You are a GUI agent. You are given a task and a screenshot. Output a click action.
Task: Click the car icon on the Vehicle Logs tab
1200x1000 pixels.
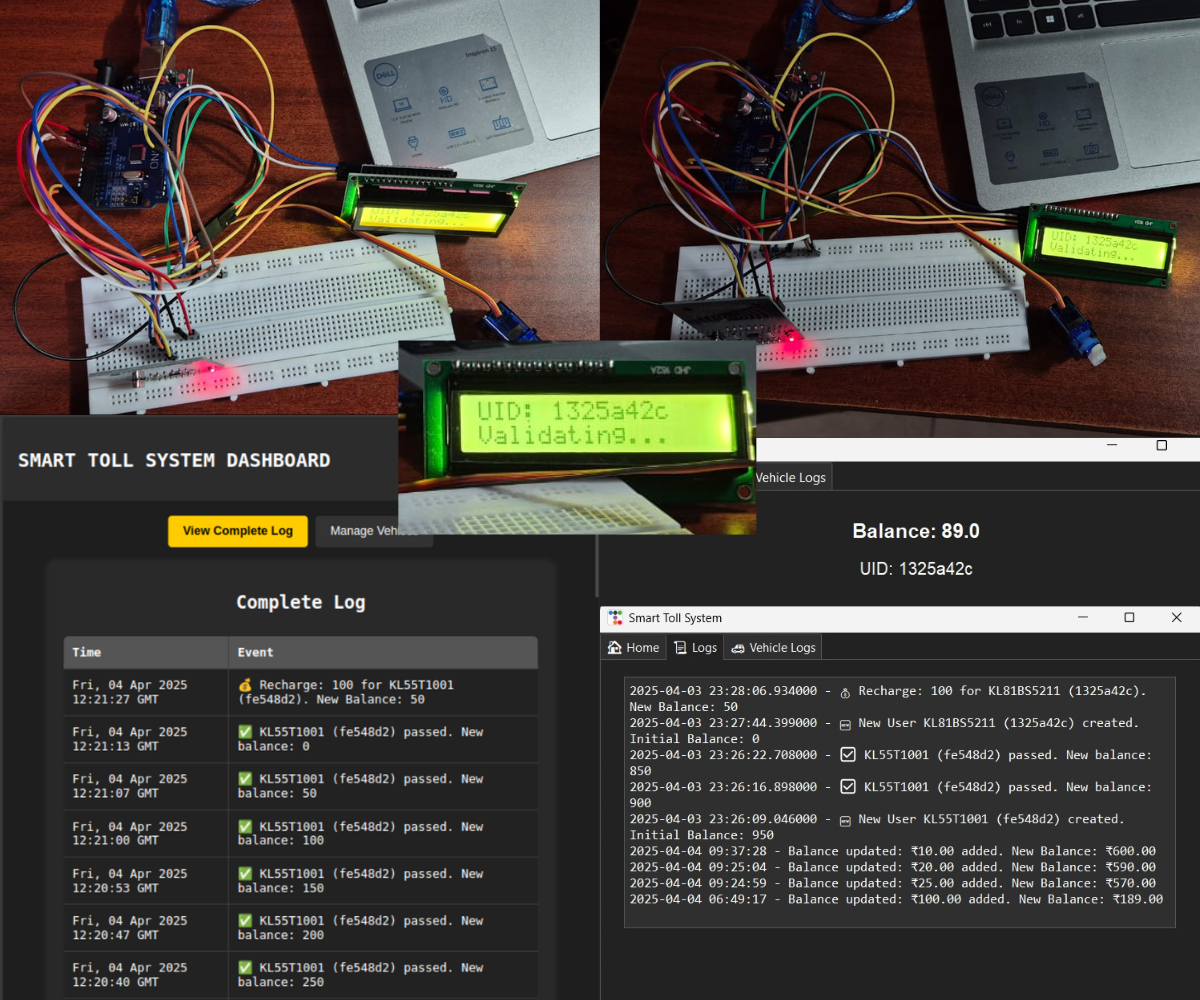coord(738,647)
